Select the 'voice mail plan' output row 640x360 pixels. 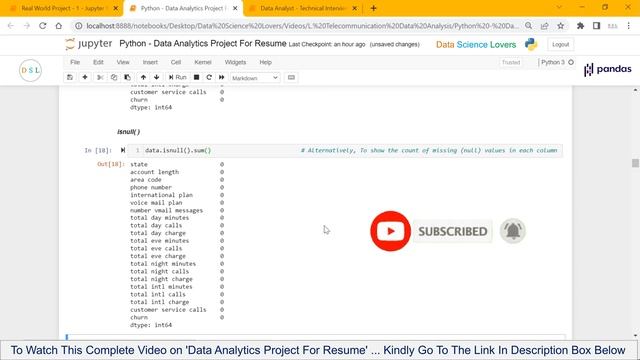click(177, 202)
